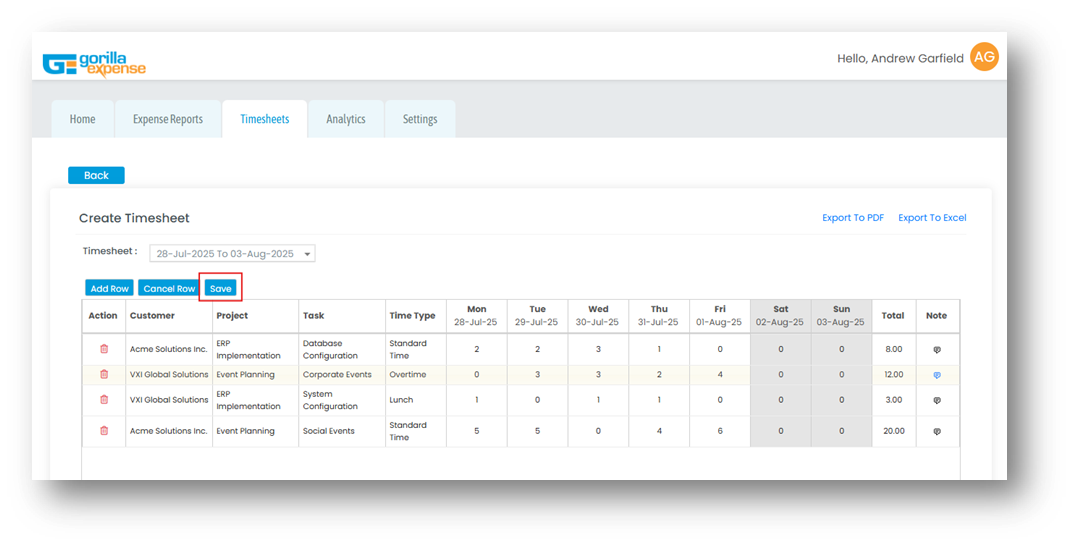Viewport: 1072px width, 545px height.
Task: Click Wednesday hours cell in Database Configuration row
Action: [x=598, y=349]
